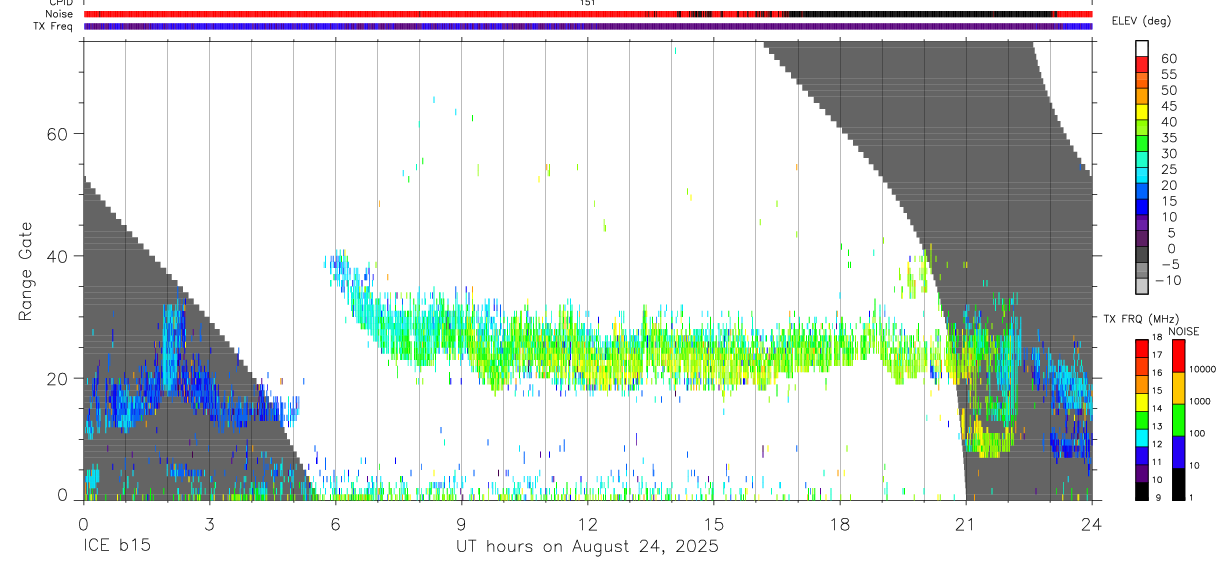Click the red Noise bar at top
This screenshot has width=1228, height=567.
tap(588, 14)
